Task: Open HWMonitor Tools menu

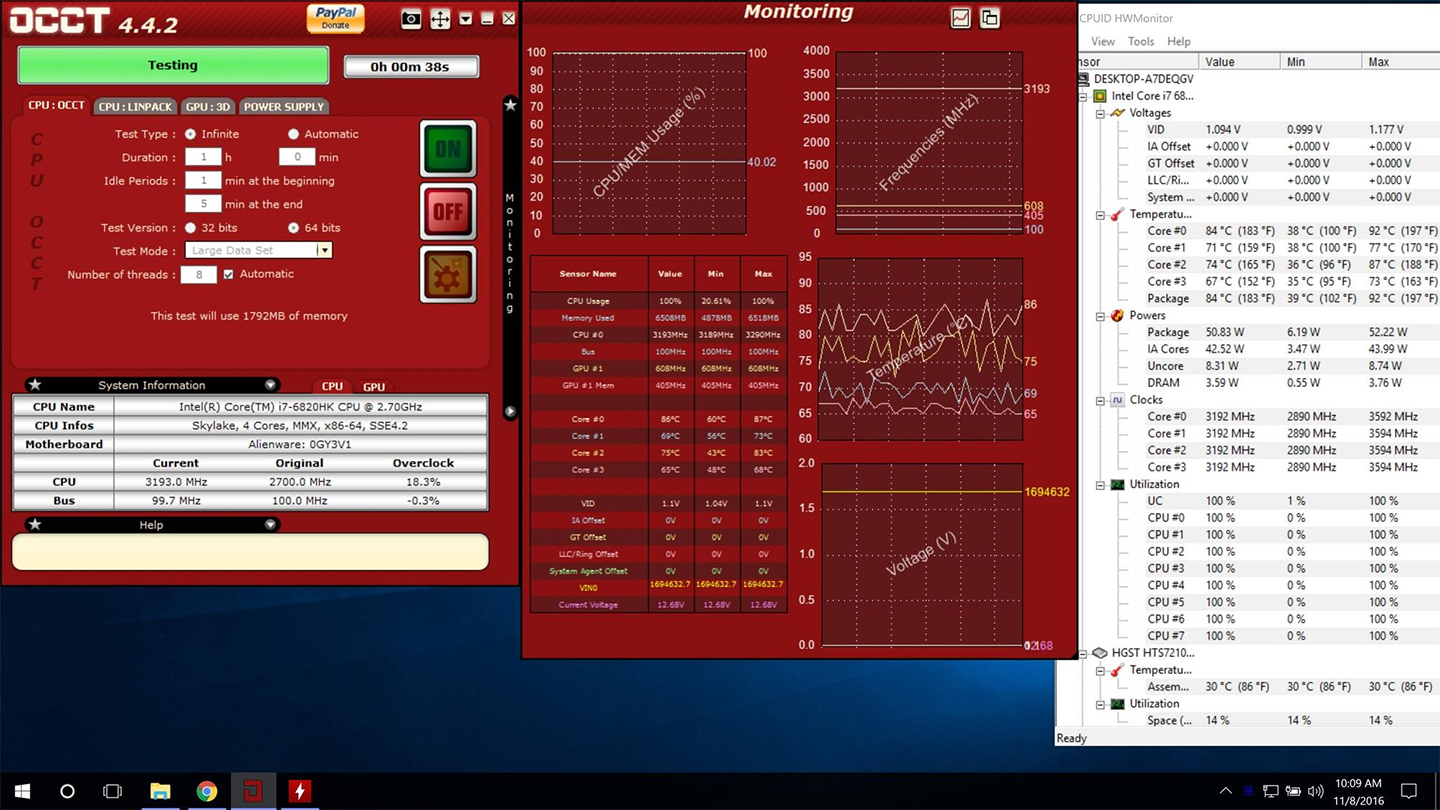Action: [1141, 41]
